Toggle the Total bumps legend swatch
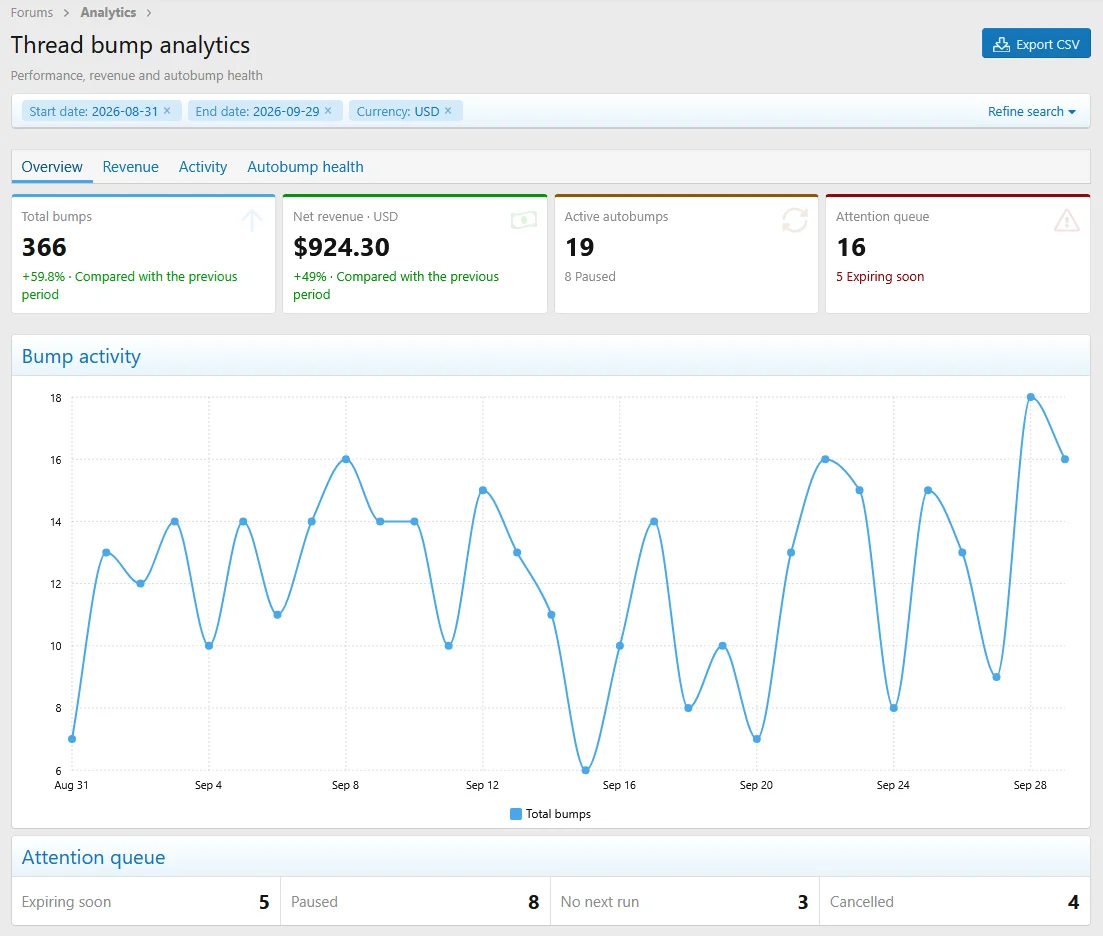 [x=516, y=814]
